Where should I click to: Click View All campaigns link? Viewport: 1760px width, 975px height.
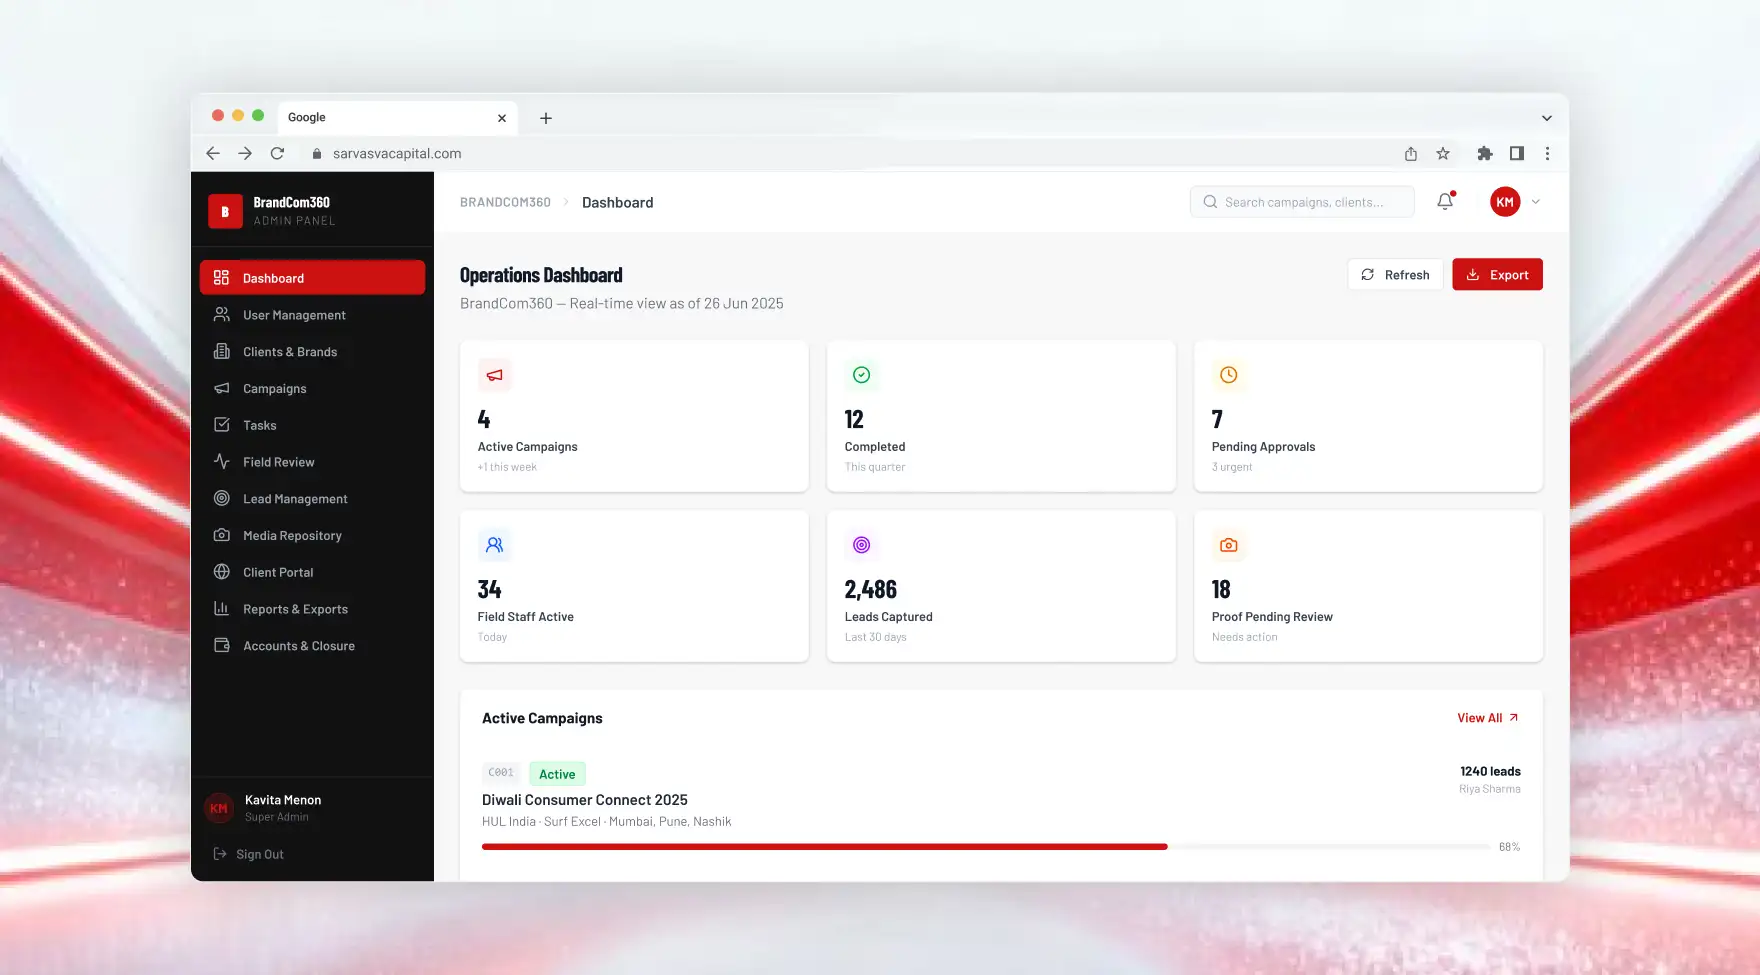coord(1488,718)
